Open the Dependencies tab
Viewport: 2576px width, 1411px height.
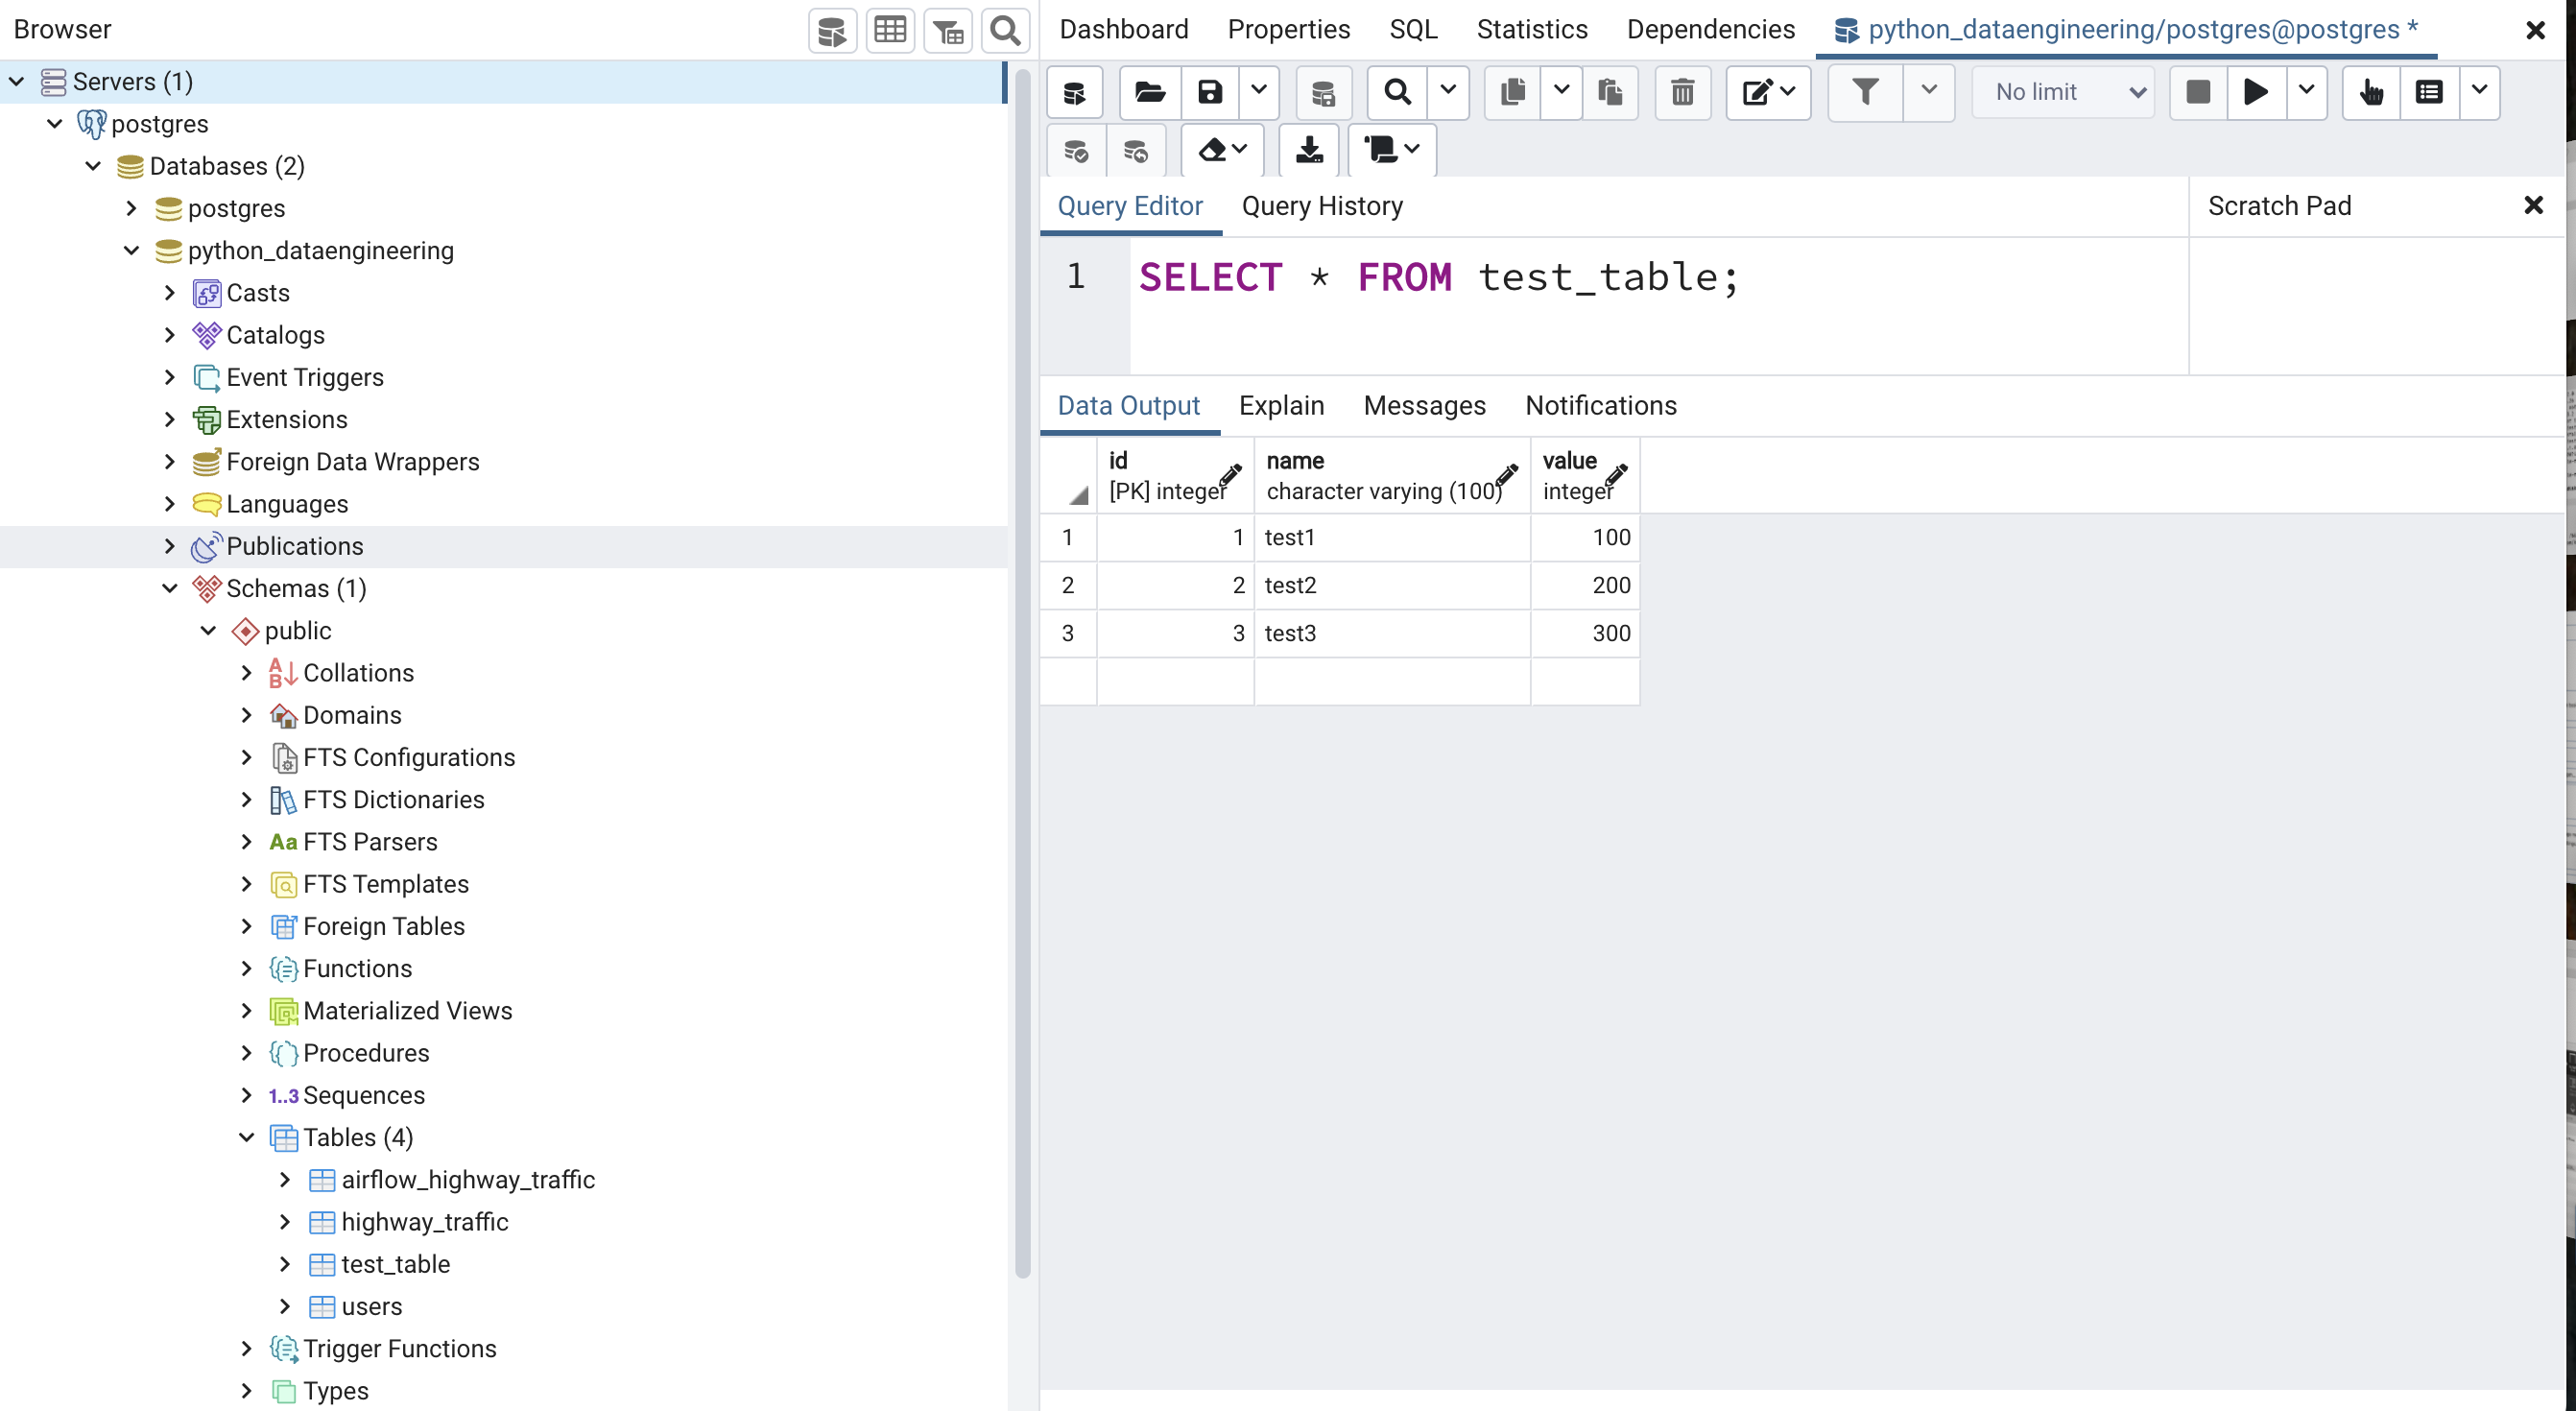(1710, 29)
